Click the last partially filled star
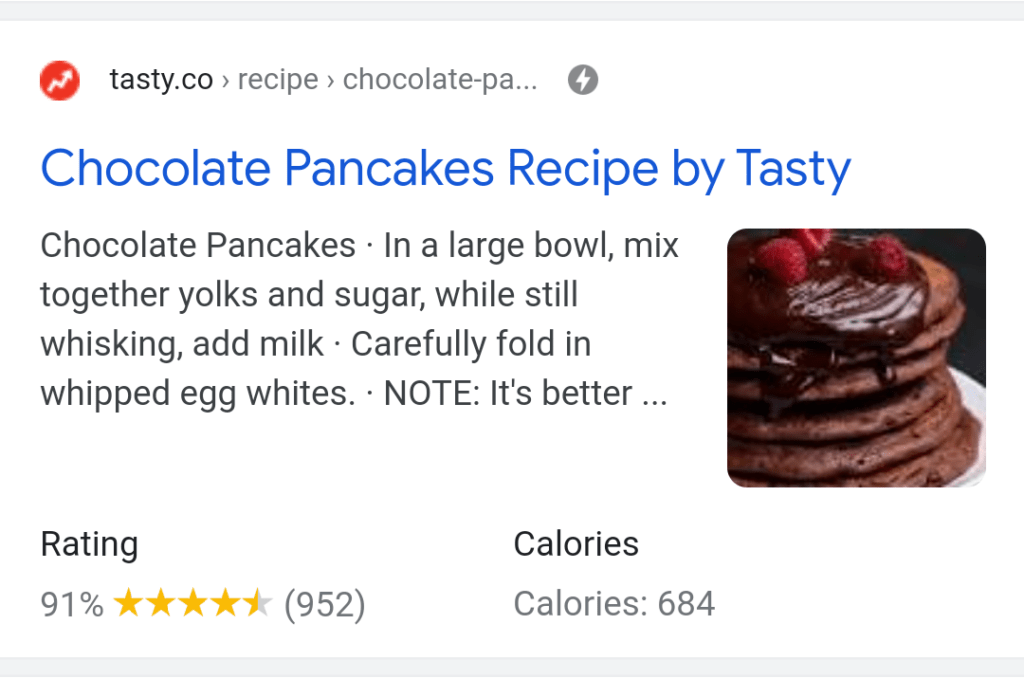Image resolution: width=1024 pixels, height=679 pixels. (258, 603)
